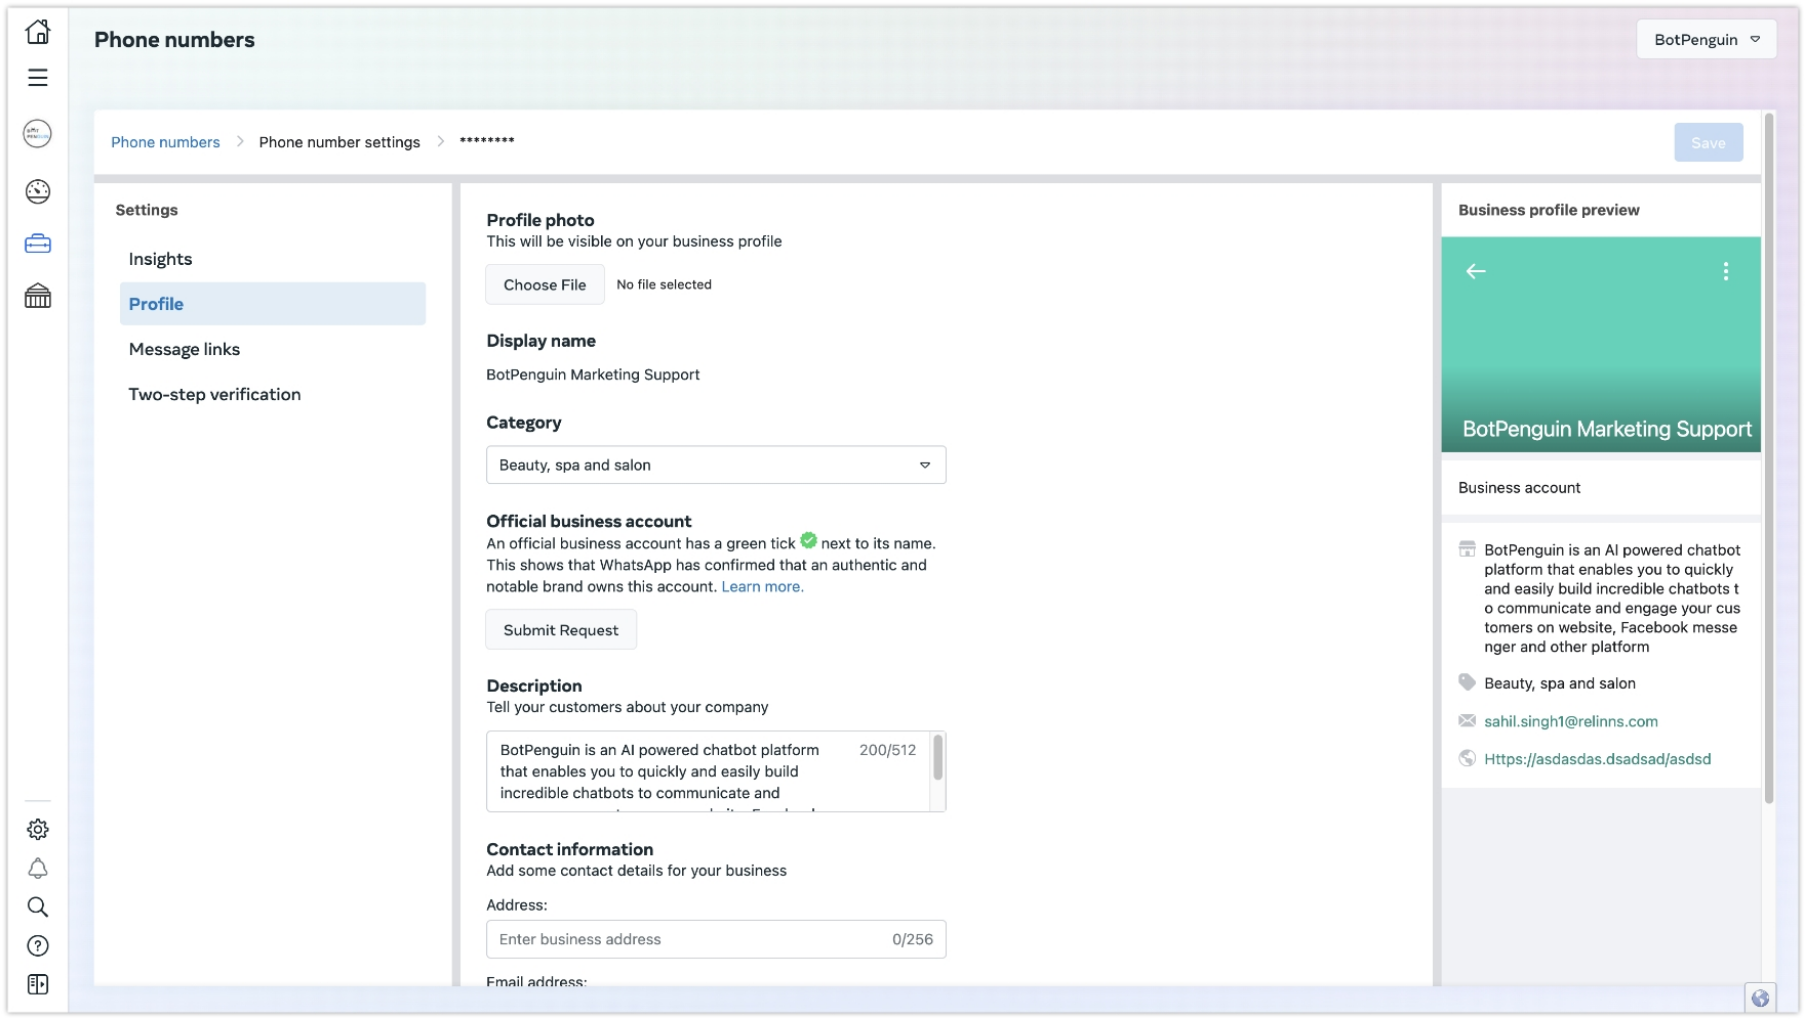This screenshot has height=1020, width=1806.
Task: Click the Submit Request button
Action: pos(561,630)
